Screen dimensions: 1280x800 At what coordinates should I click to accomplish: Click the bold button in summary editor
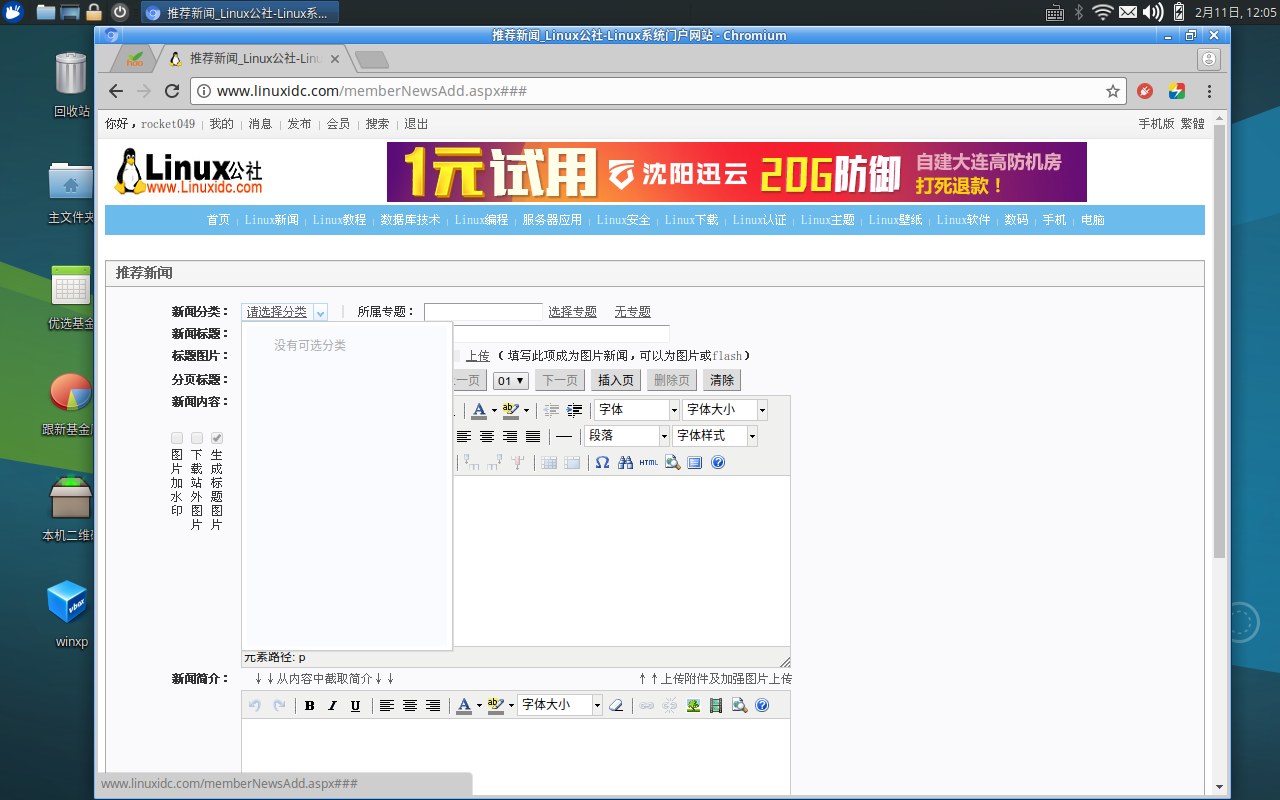click(x=310, y=706)
